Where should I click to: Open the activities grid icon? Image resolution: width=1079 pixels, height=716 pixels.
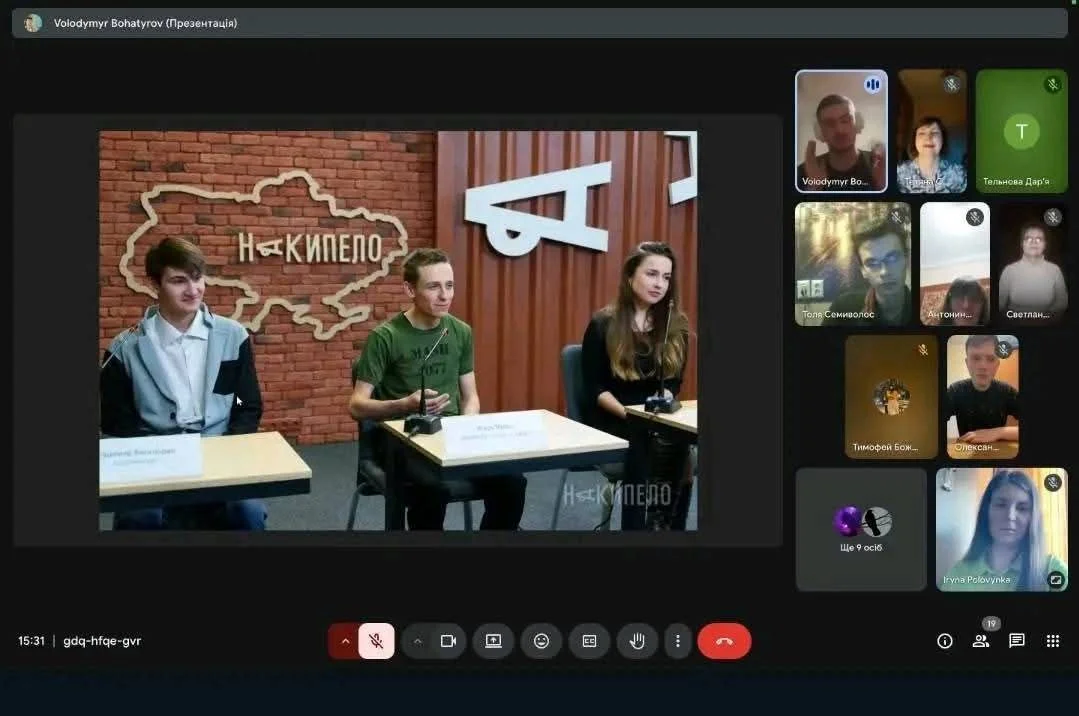[x=1052, y=641]
